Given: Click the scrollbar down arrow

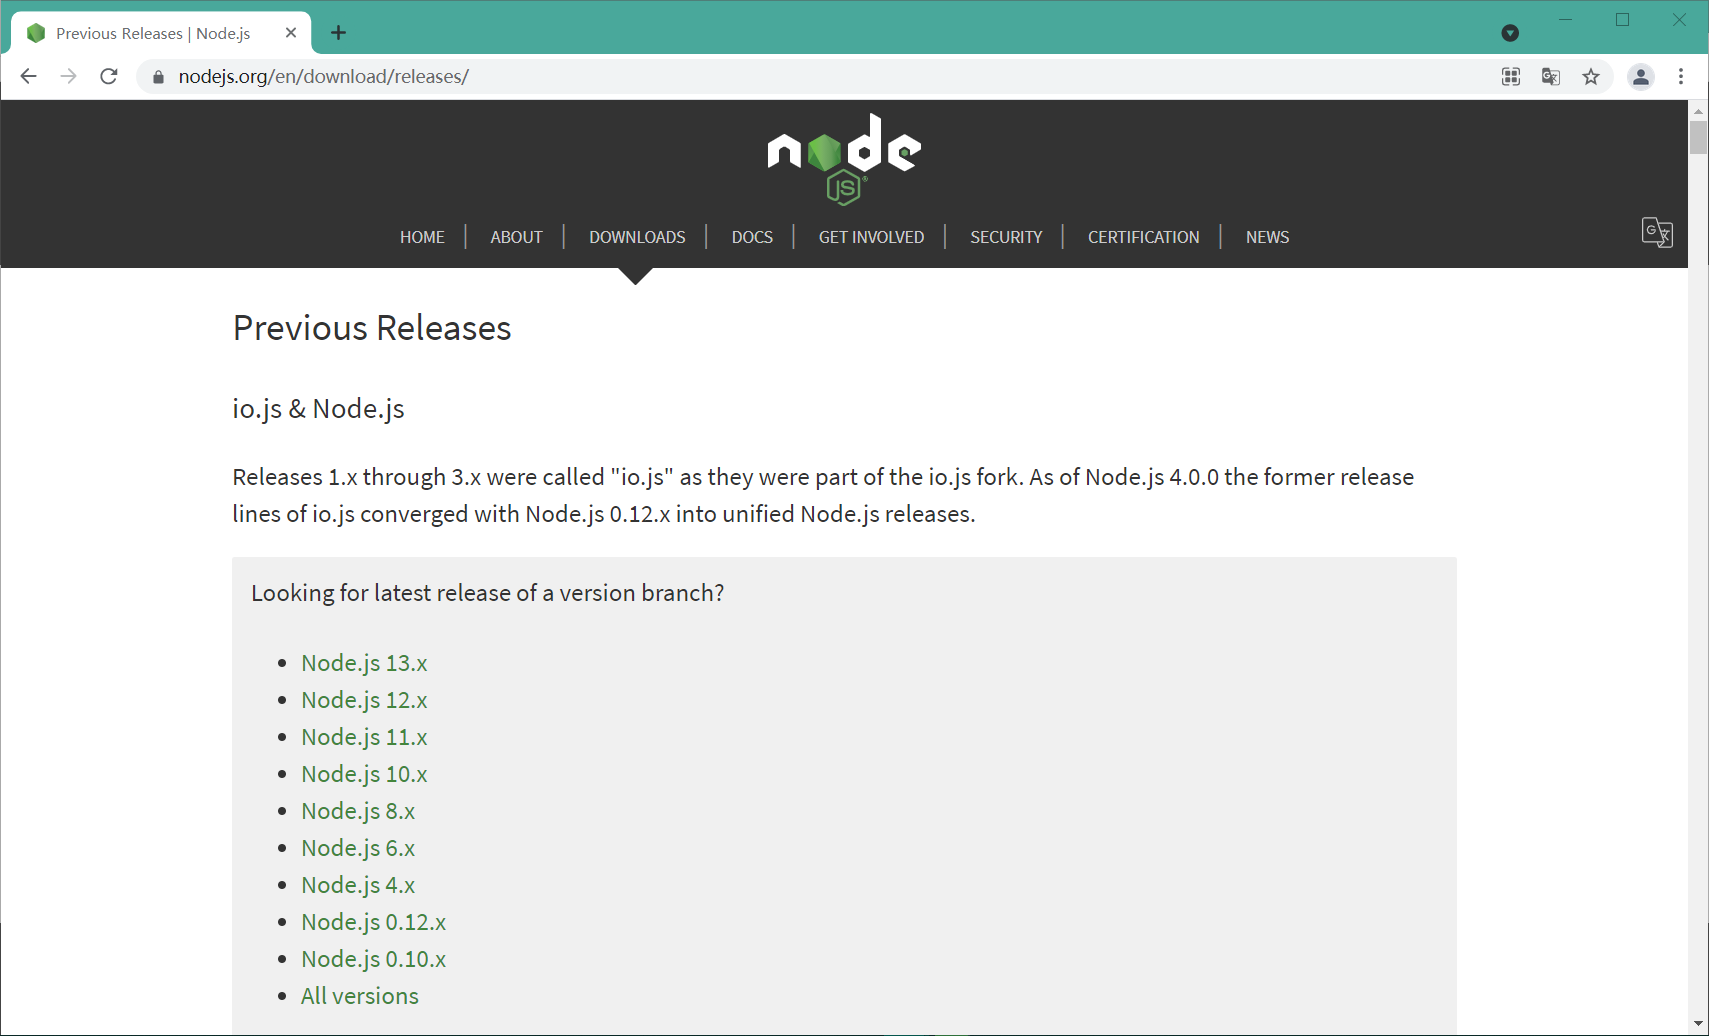Looking at the screenshot, I should coord(1698,1024).
